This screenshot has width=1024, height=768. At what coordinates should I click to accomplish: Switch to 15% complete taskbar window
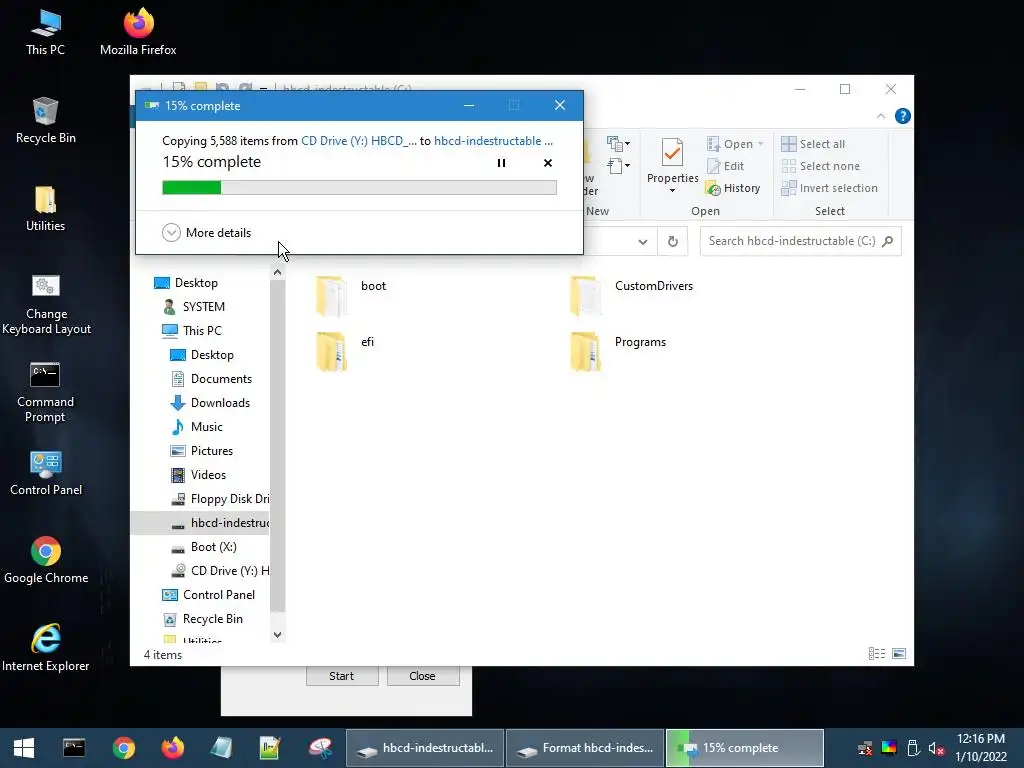(745, 748)
